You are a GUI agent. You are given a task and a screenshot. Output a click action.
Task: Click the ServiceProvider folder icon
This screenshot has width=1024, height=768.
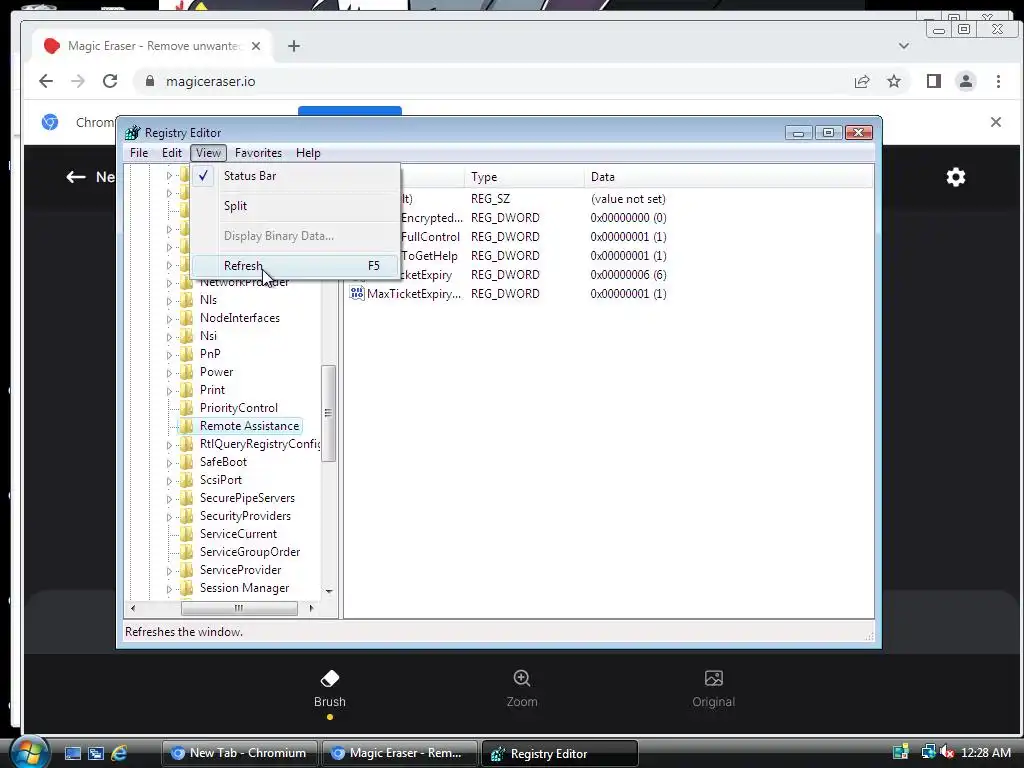tap(186, 570)
